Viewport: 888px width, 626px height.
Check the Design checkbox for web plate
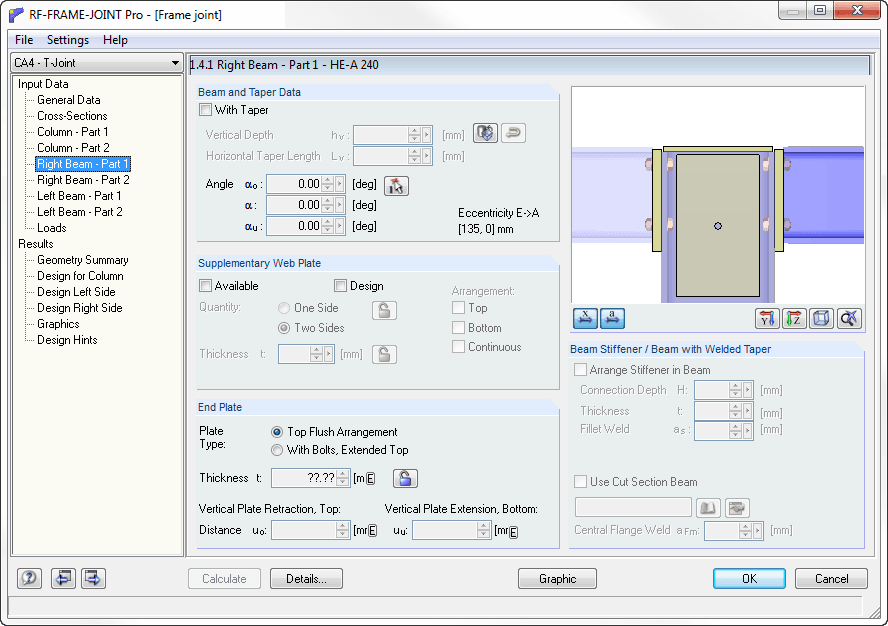(x=340, y=286)
